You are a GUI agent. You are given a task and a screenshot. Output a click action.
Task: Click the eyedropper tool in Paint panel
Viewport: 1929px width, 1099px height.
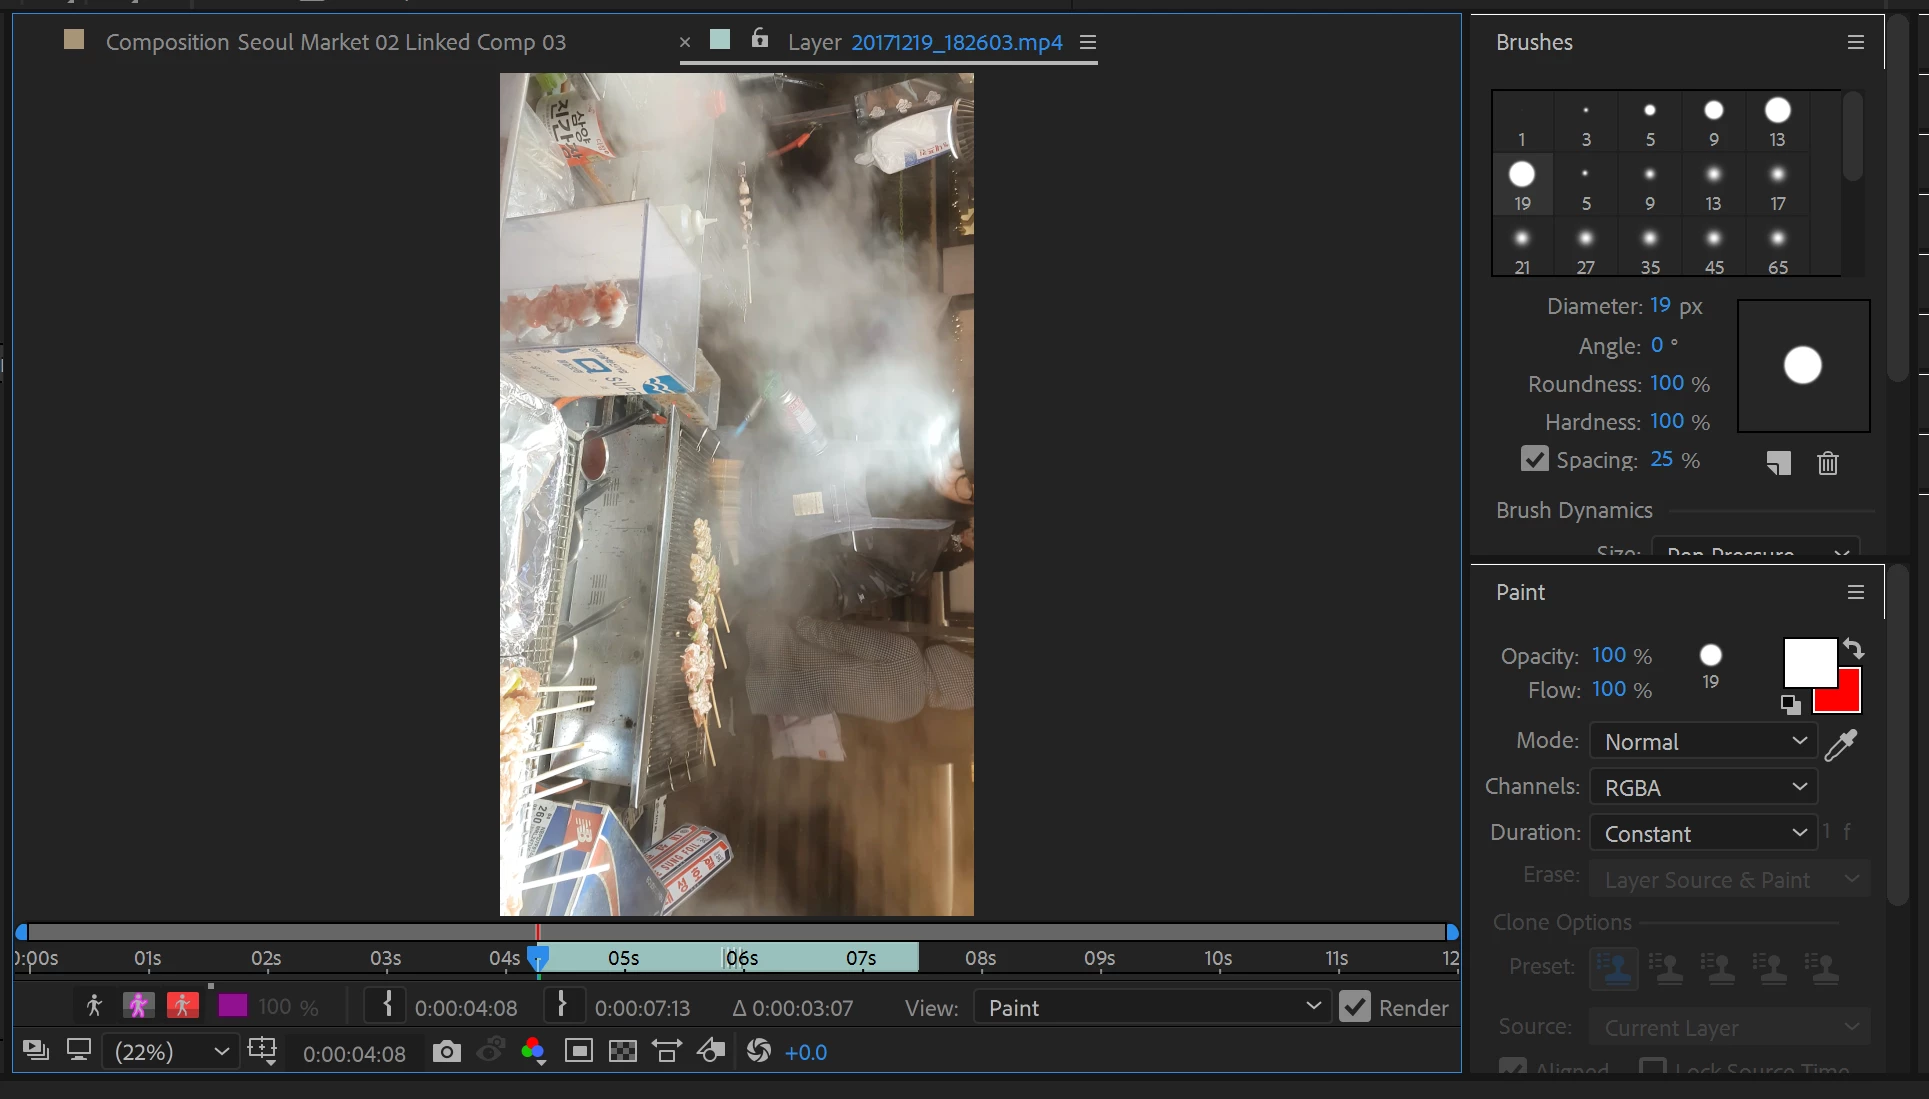click(x=1841, y=744)
